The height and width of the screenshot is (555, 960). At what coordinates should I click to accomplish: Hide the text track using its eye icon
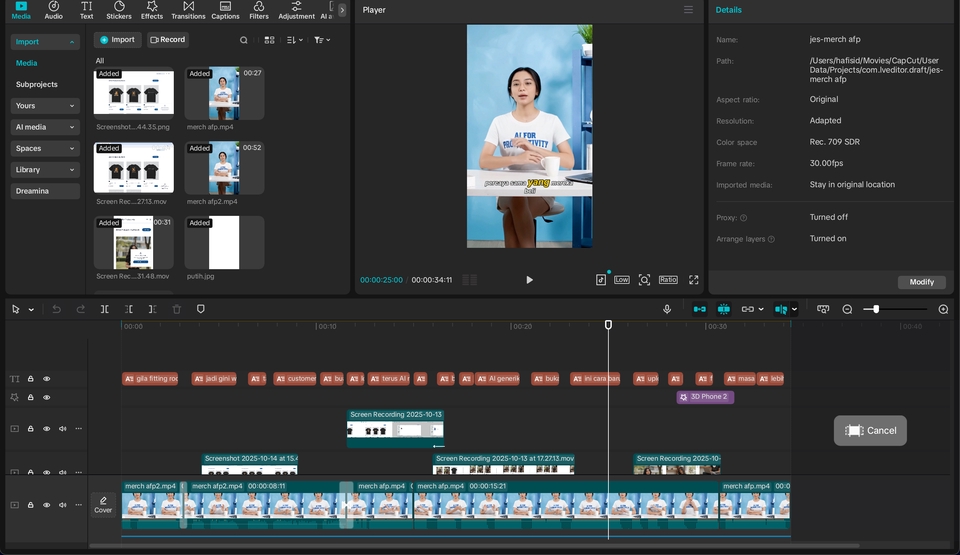46,379
